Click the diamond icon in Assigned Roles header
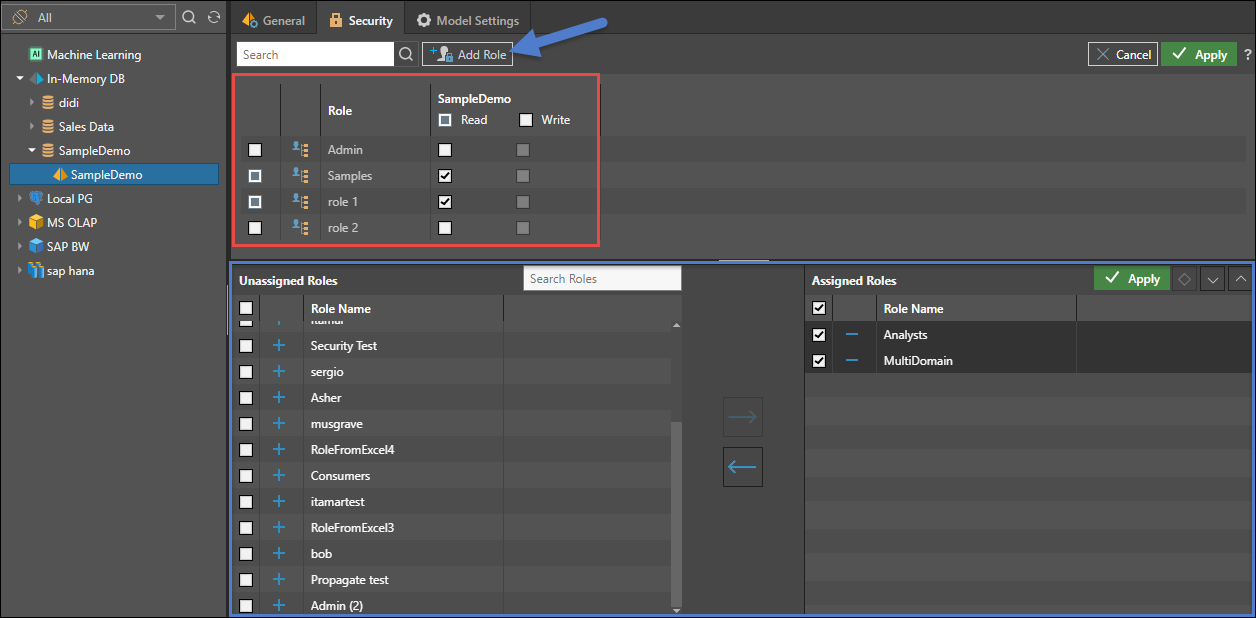The width and height of the screenshot is (1256, 618). pos(1184,280)
